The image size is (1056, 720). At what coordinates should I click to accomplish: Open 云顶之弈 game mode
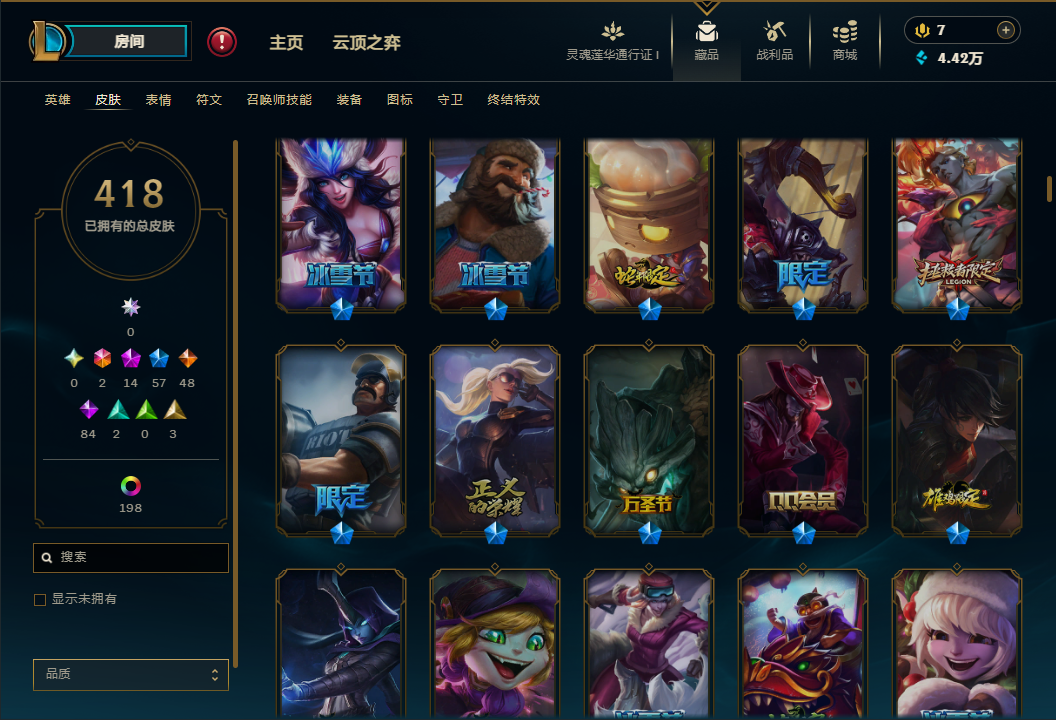coord(366,42)
